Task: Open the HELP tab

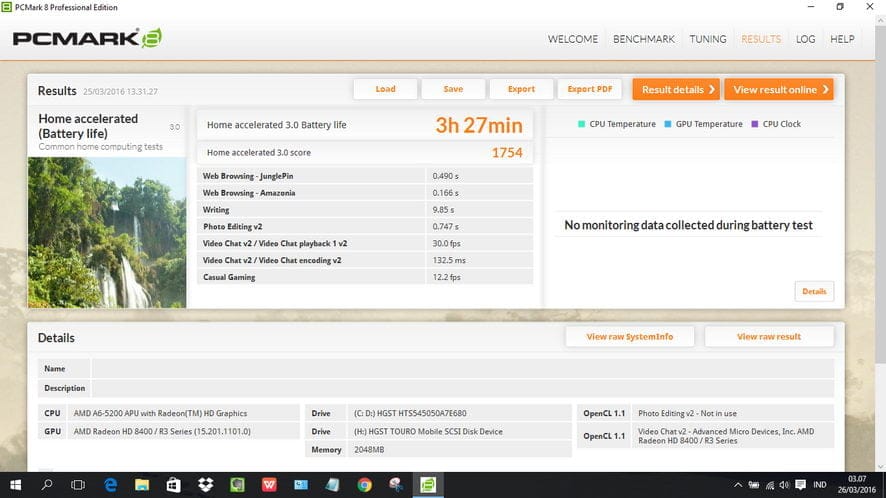Action: tap(842, 39)
